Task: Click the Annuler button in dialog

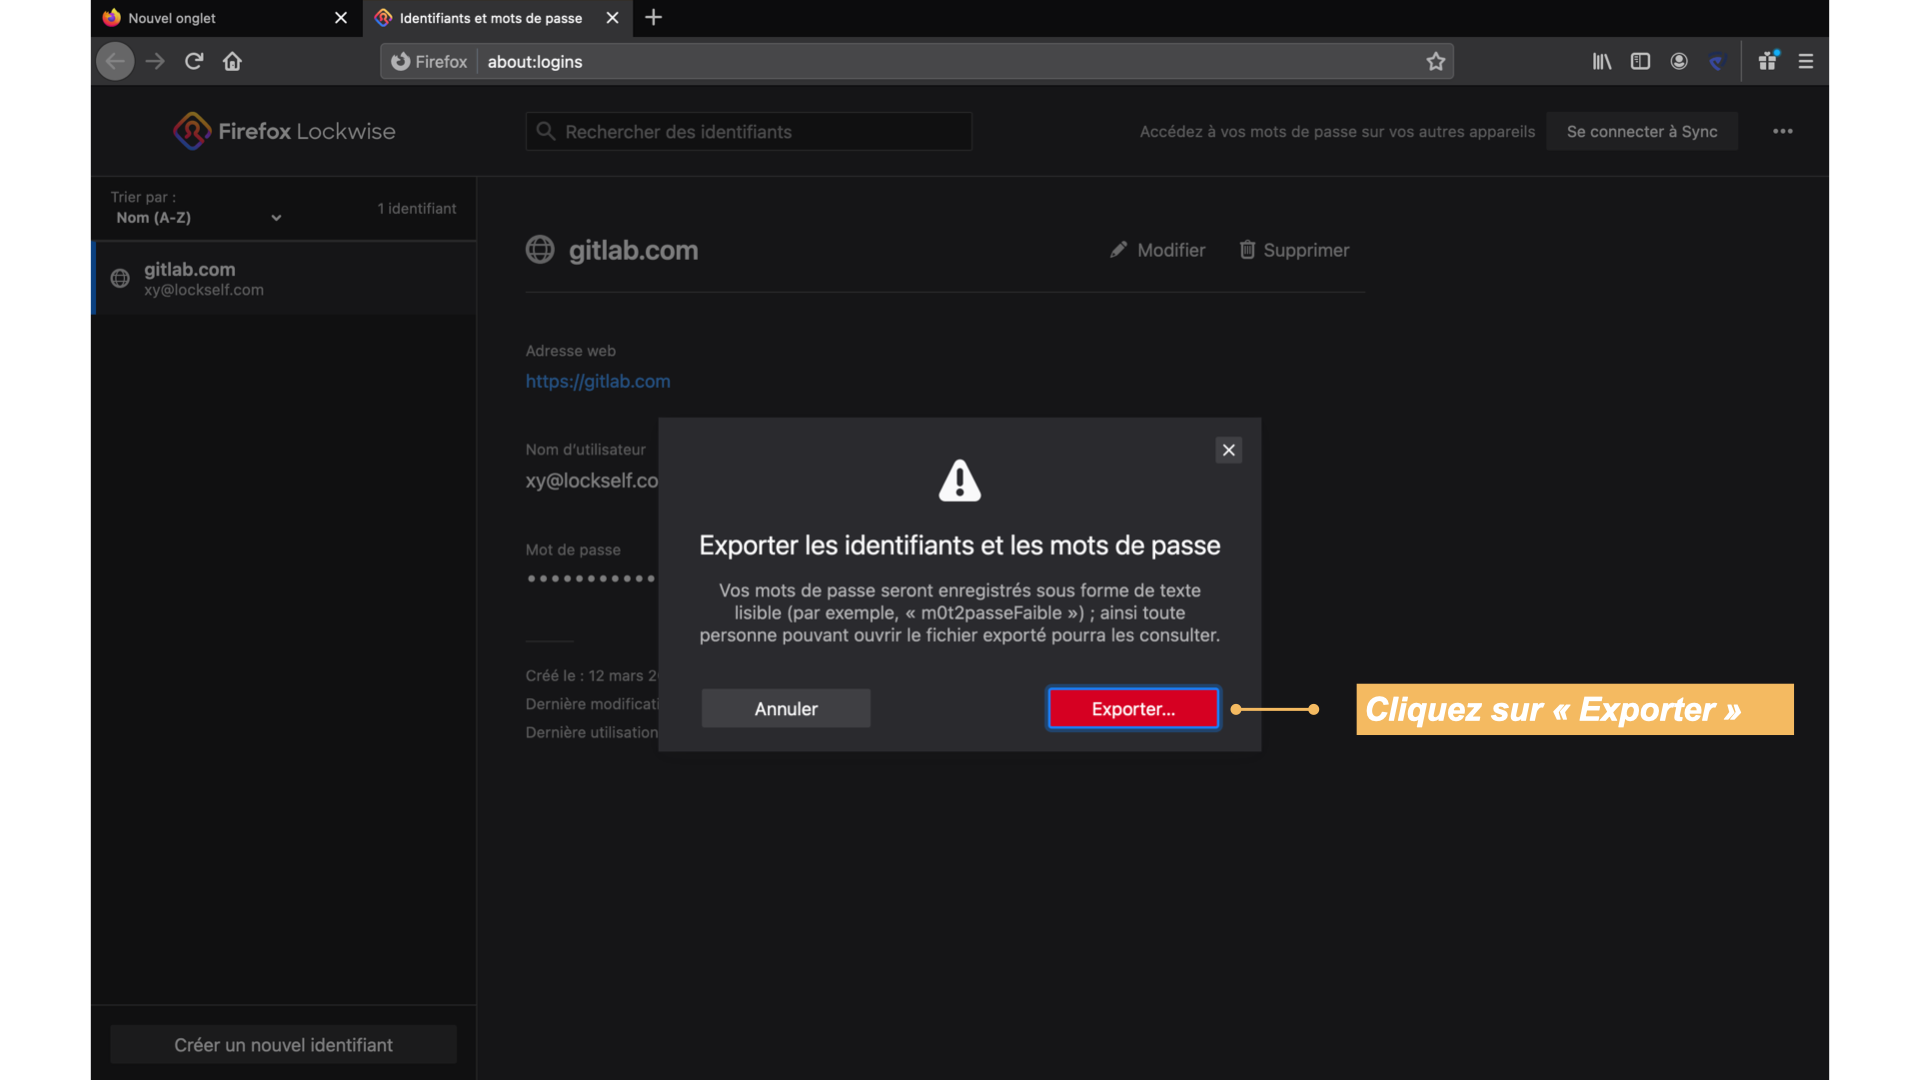Action: [786, 708]
